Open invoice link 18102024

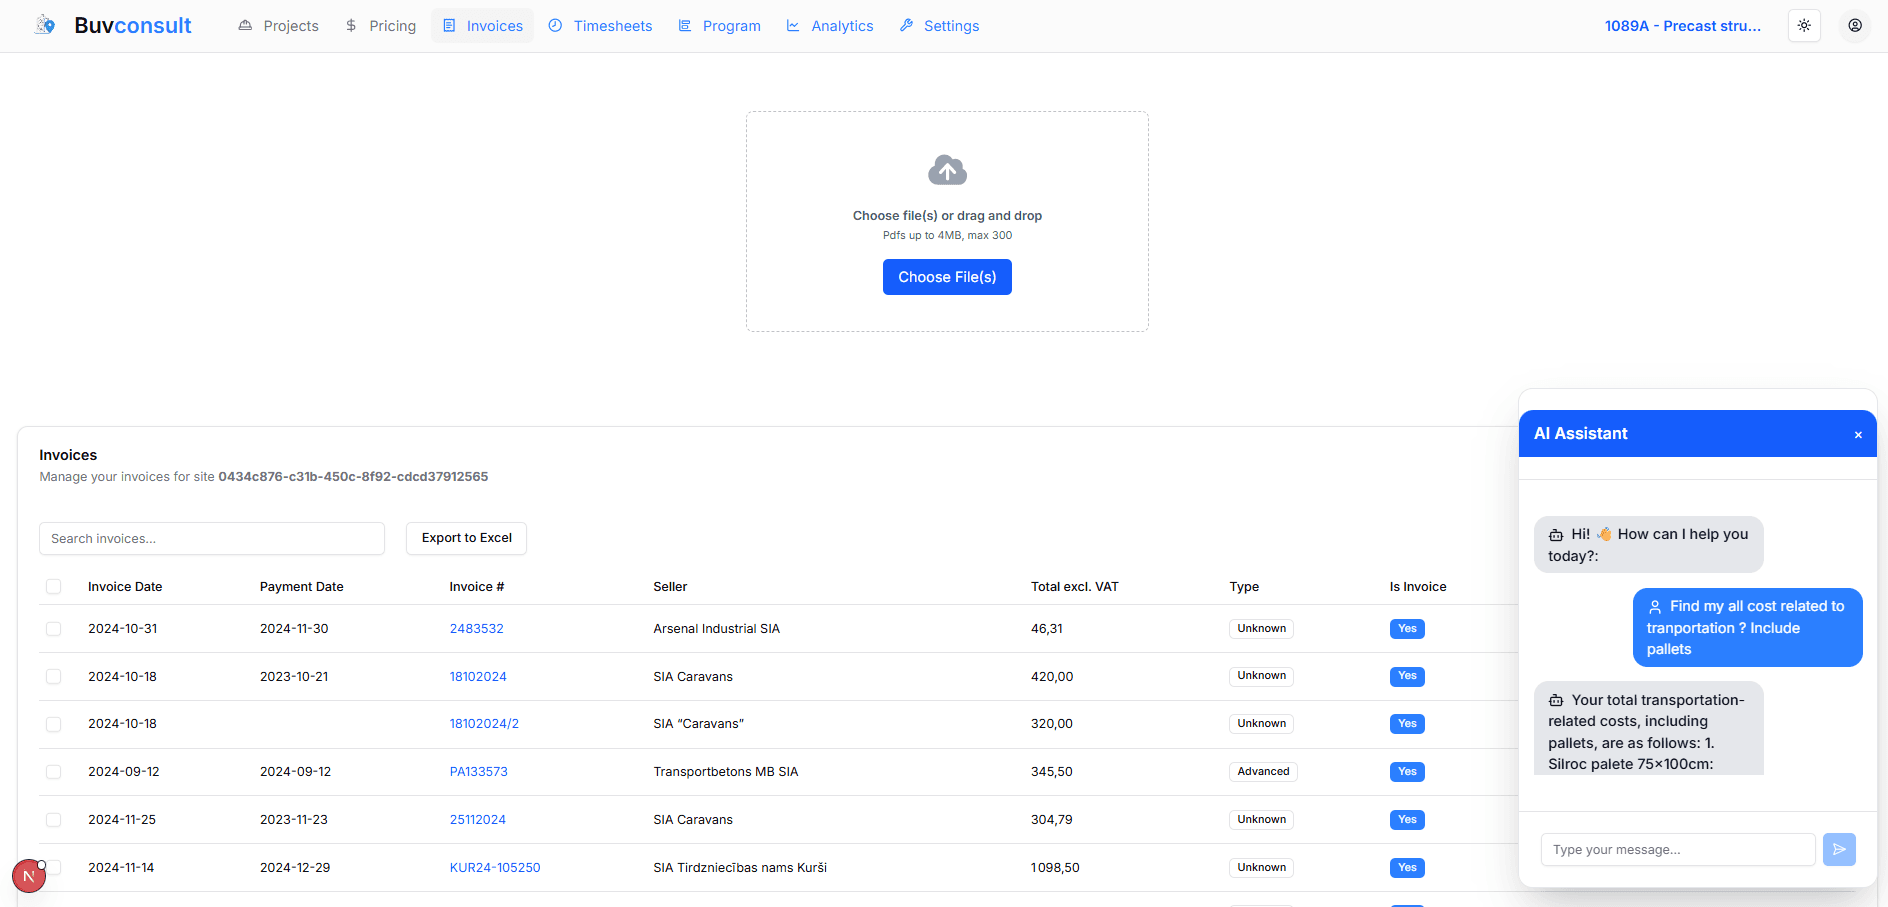478,677
